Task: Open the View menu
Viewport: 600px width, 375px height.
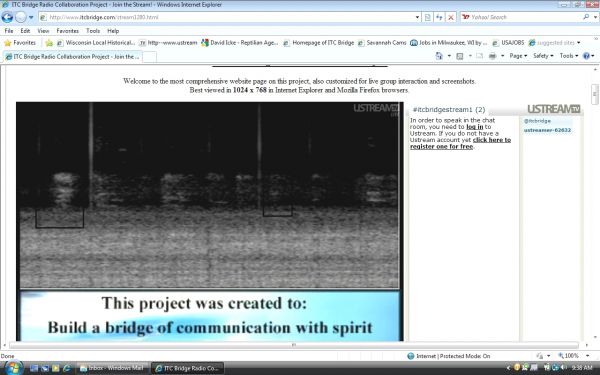Action: tap(43, 31)
